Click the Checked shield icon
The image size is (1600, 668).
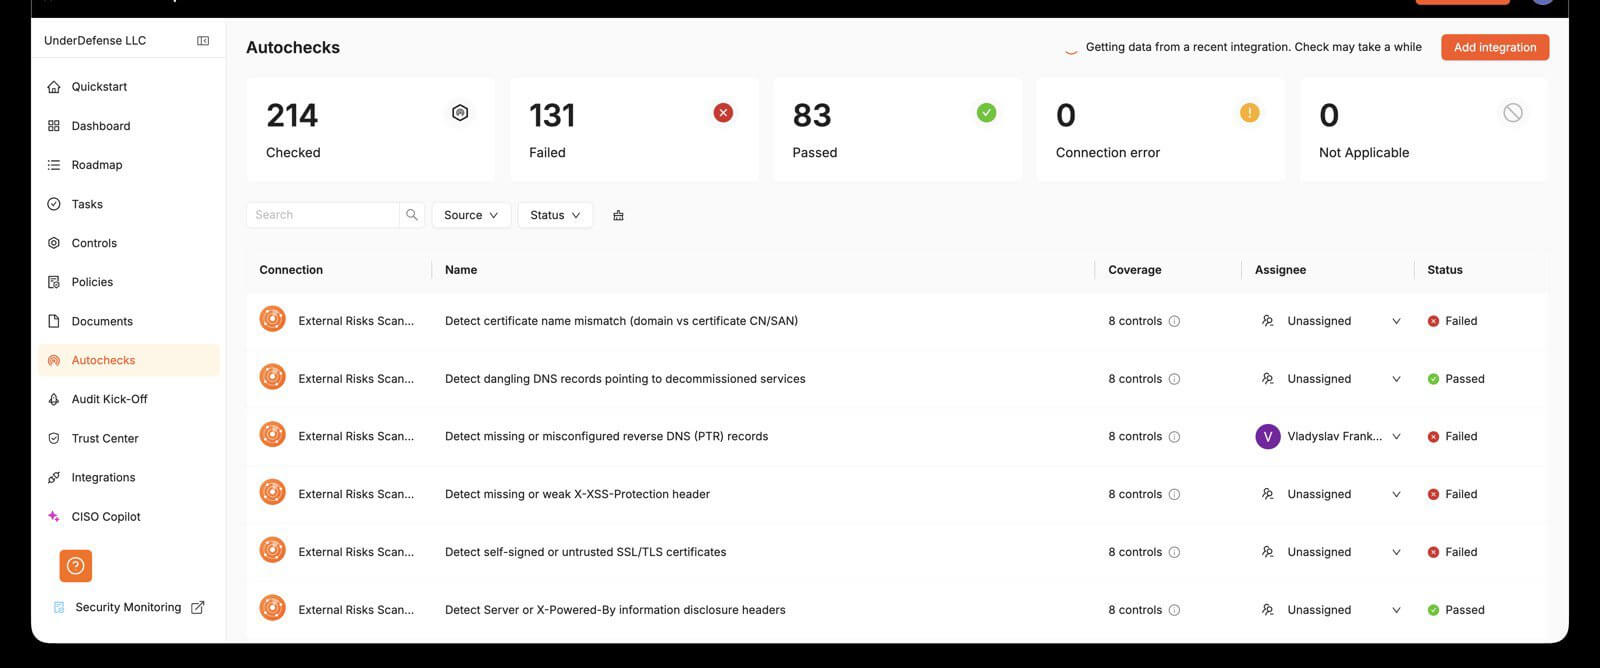[460, 113]
